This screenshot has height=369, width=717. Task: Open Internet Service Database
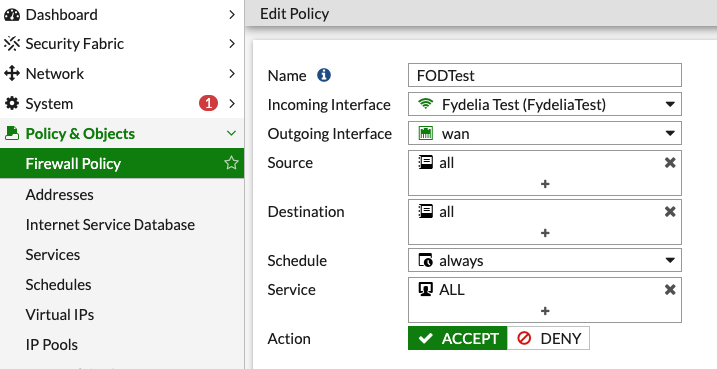tap(110, 225)
